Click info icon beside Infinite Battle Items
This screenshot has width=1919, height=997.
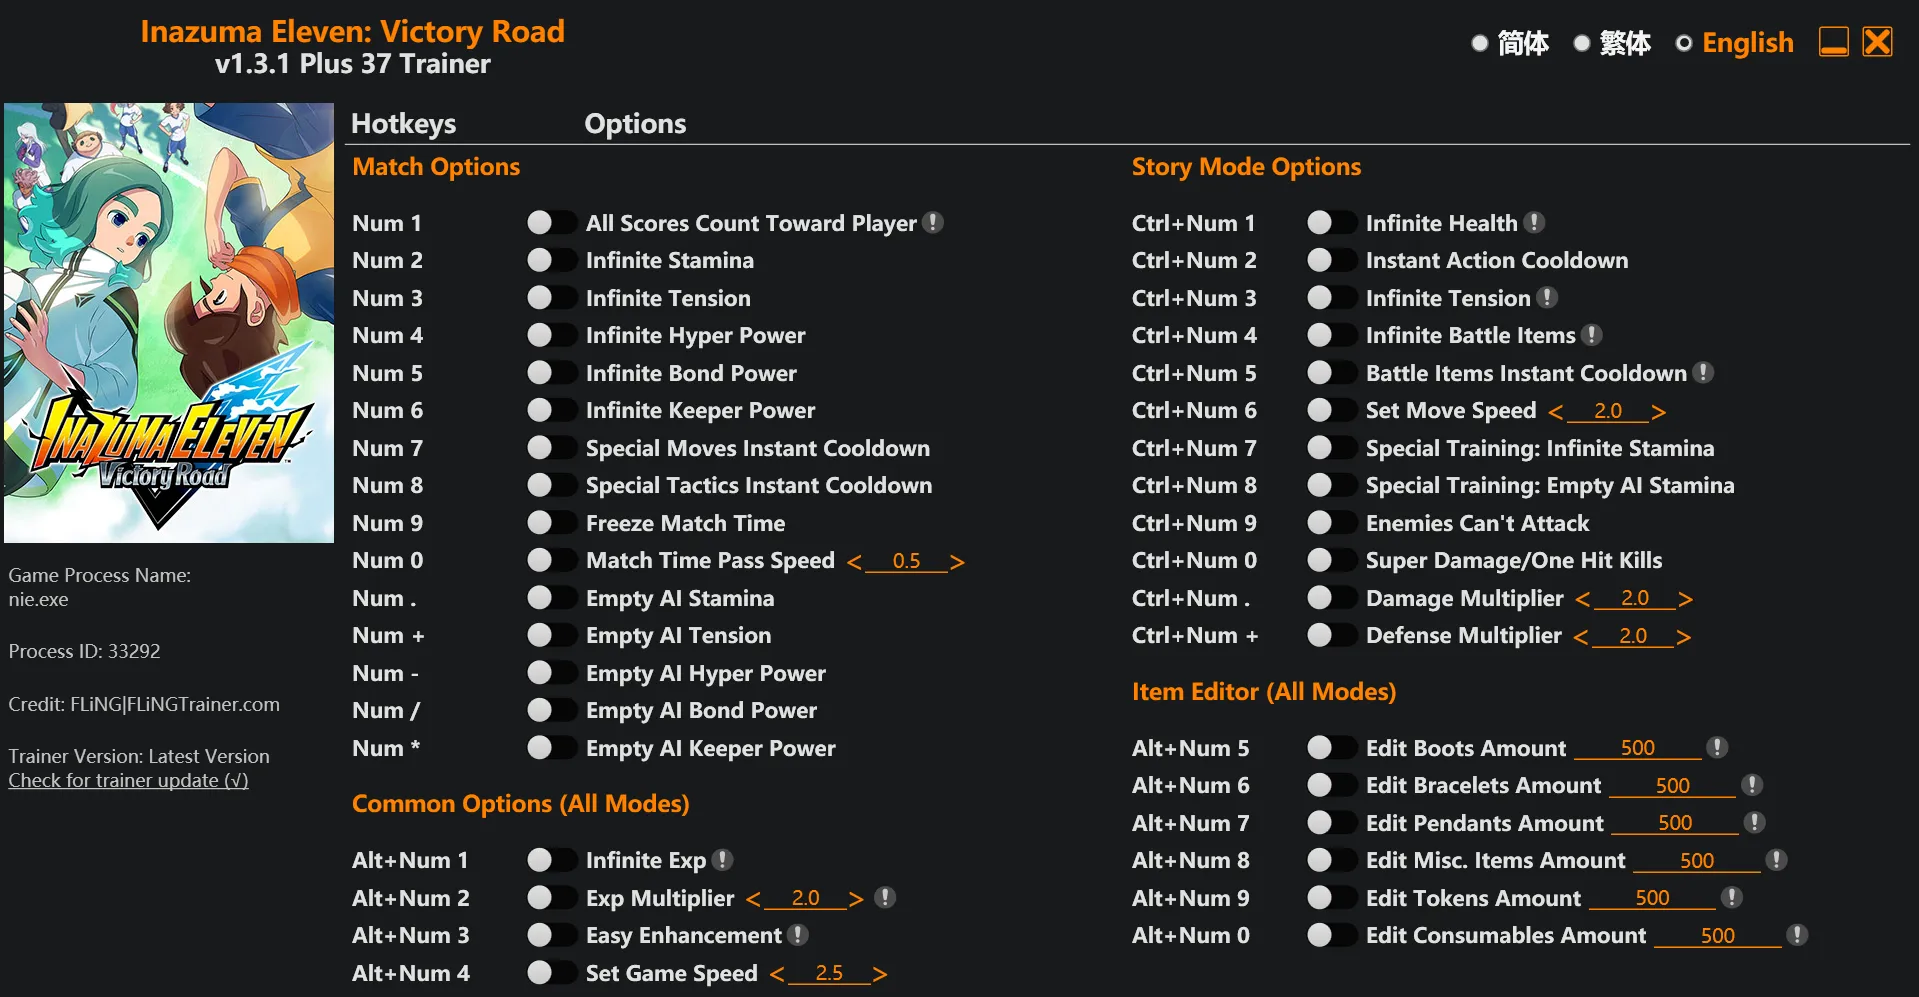[x=1592, y=335]
